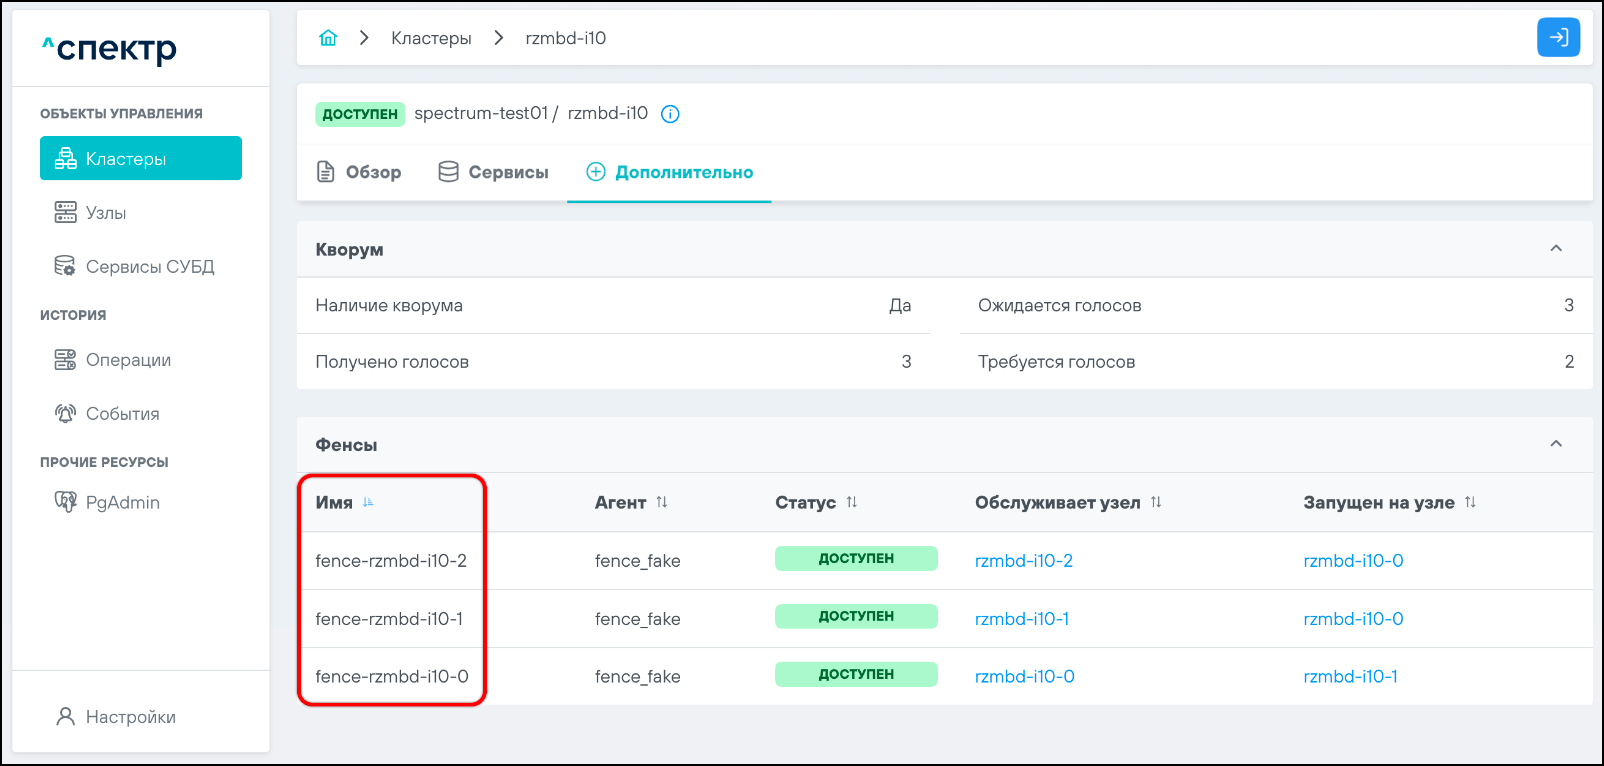Click the home icon in breadcrumb
This screenshot has width=1604, height=766.
[328, 38]
